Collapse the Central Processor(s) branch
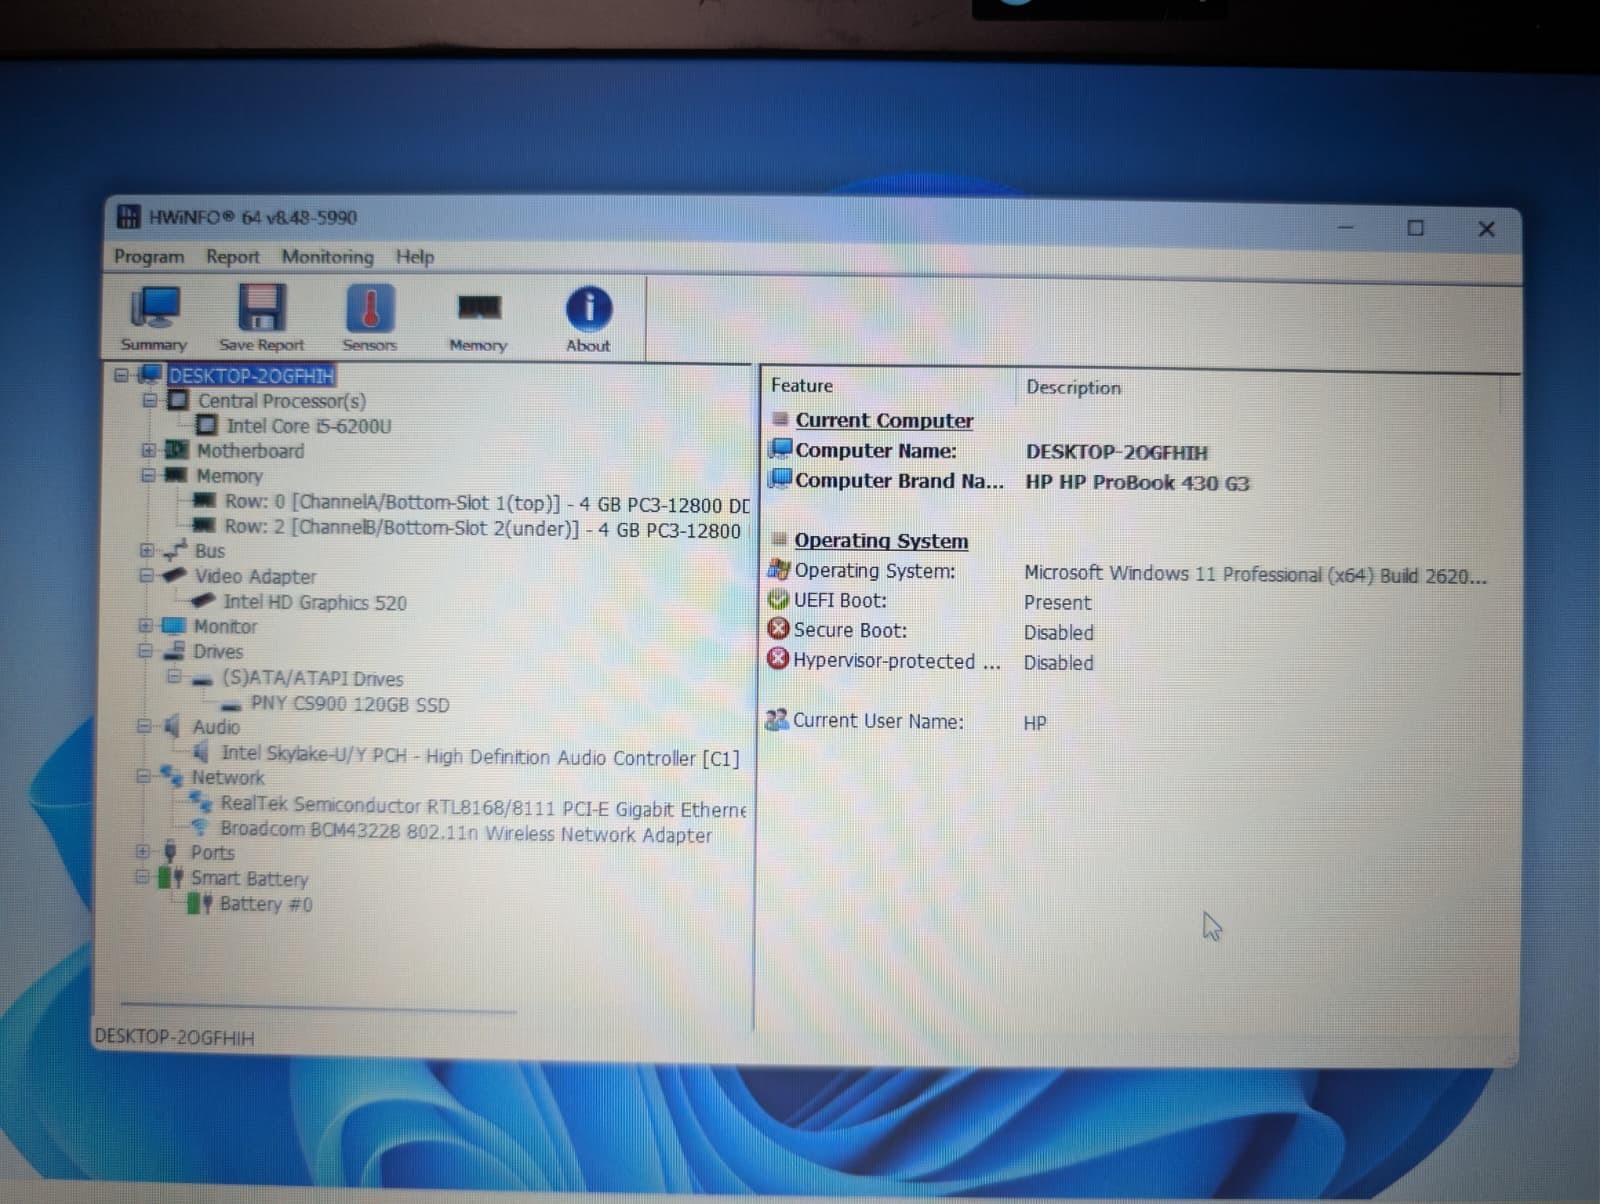1600x1204 pixels. (x=150, y=400)
